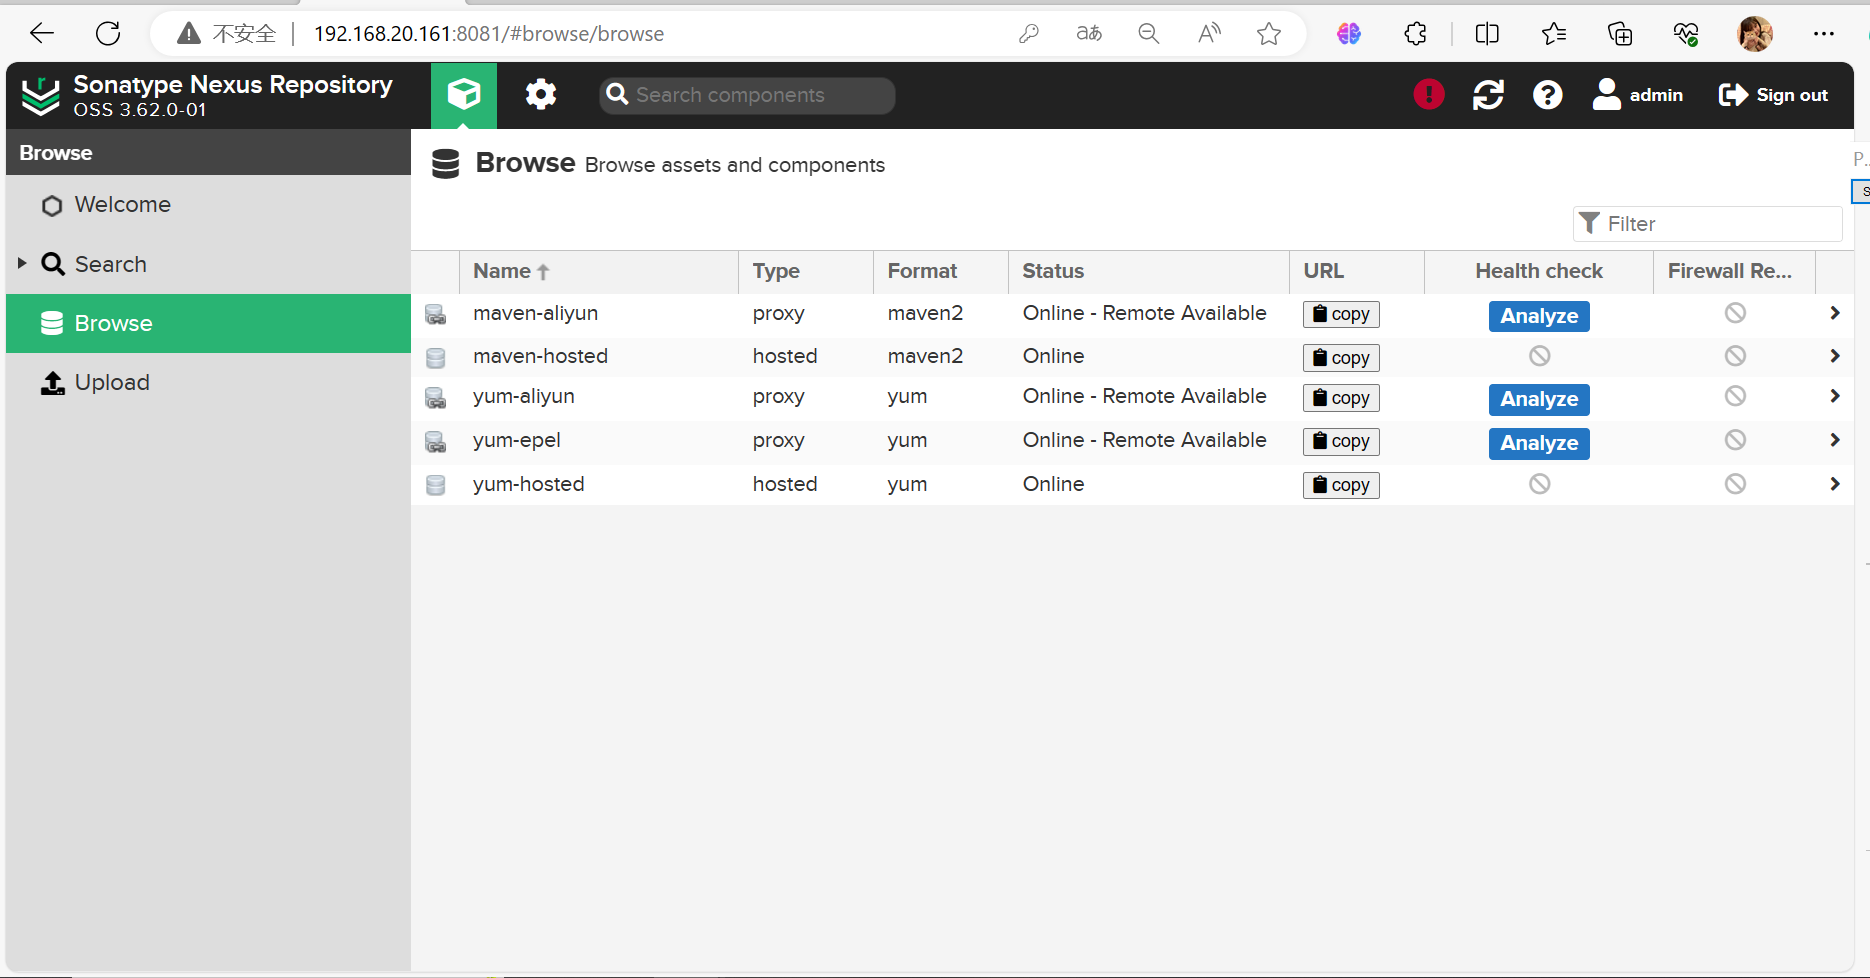Screen dimensions: 1870x978
Task: Open browser split screen icon
Action: click(x=1487, y=34)
